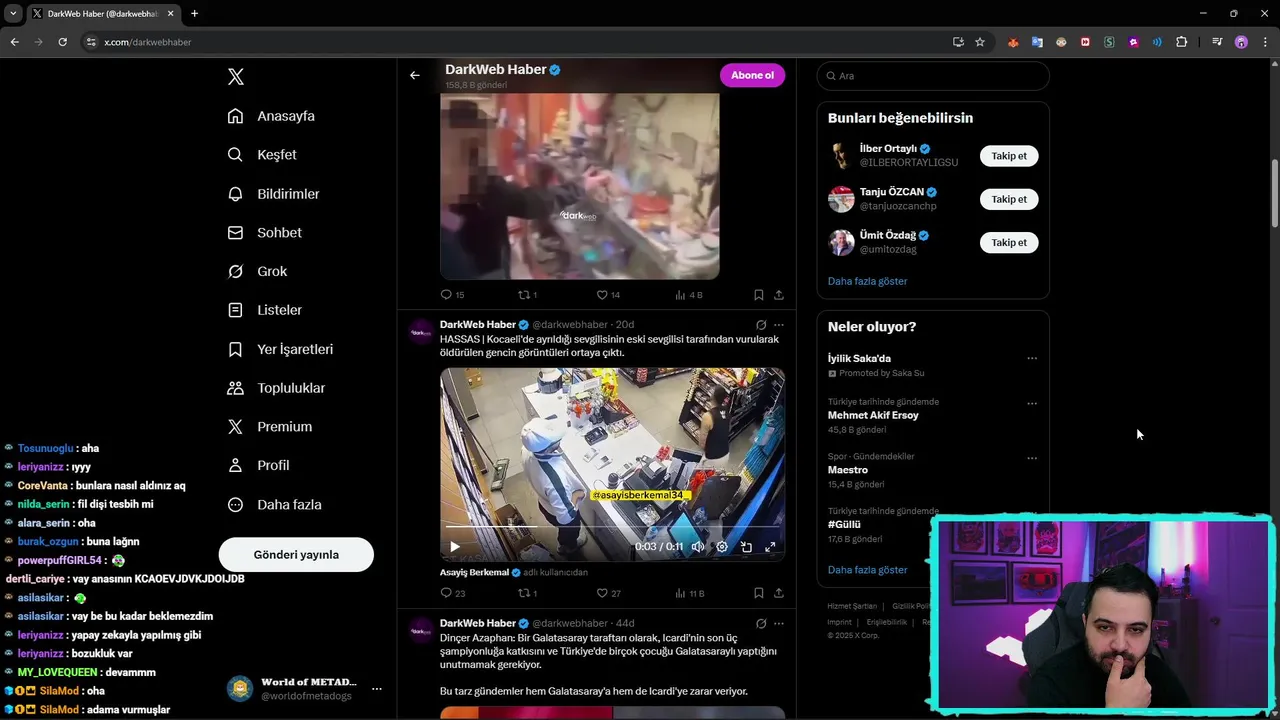Open more options on Kocaeli post
This screenshot has width=1280, height=720.
(779, 325)
